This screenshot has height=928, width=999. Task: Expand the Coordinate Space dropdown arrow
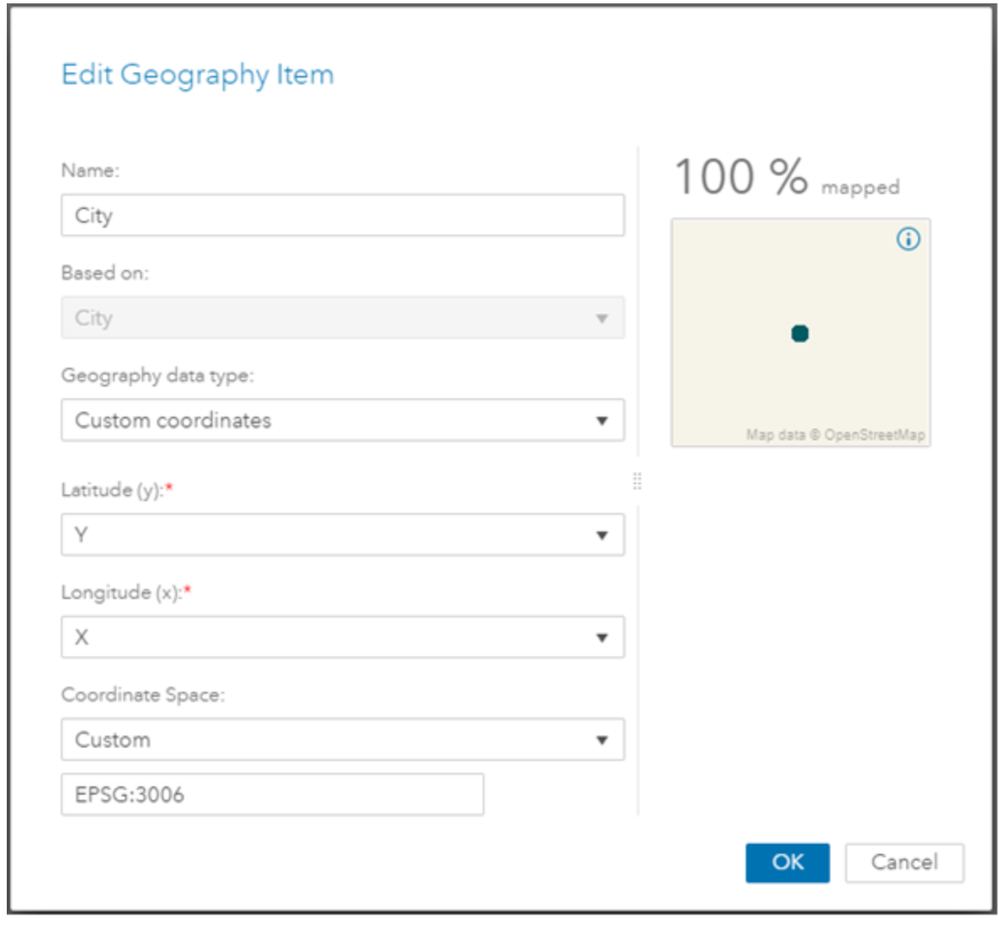pos(602,741)
